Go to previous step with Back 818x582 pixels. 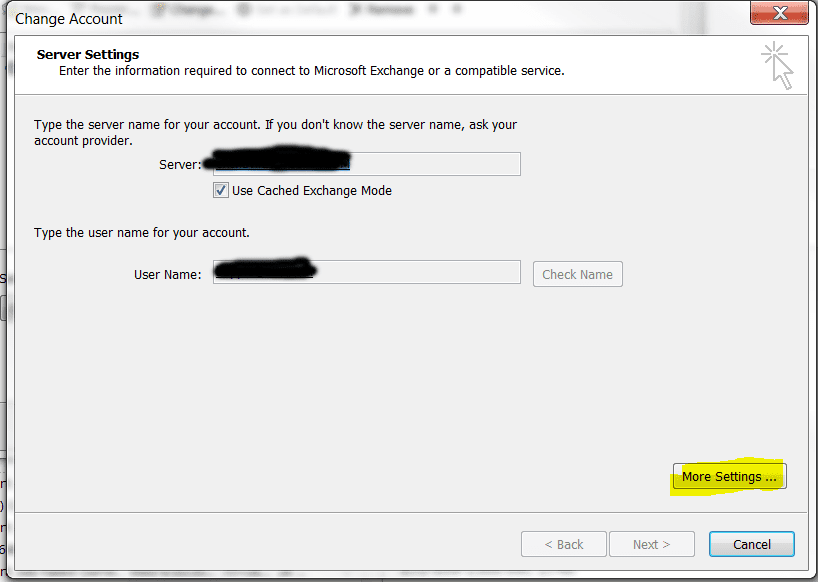coord(563,544)
